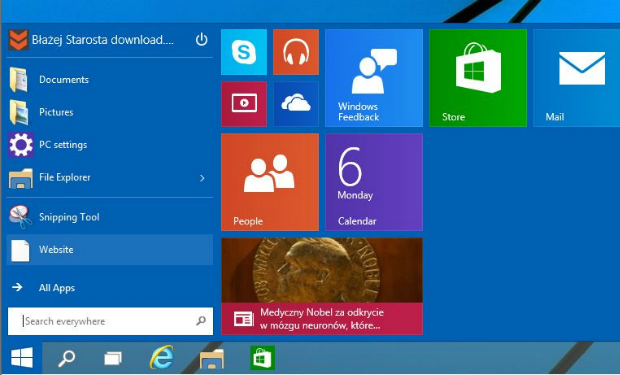The image size is (620, 375).
Task: Focus the Search everywhere field
Action: 110,321
